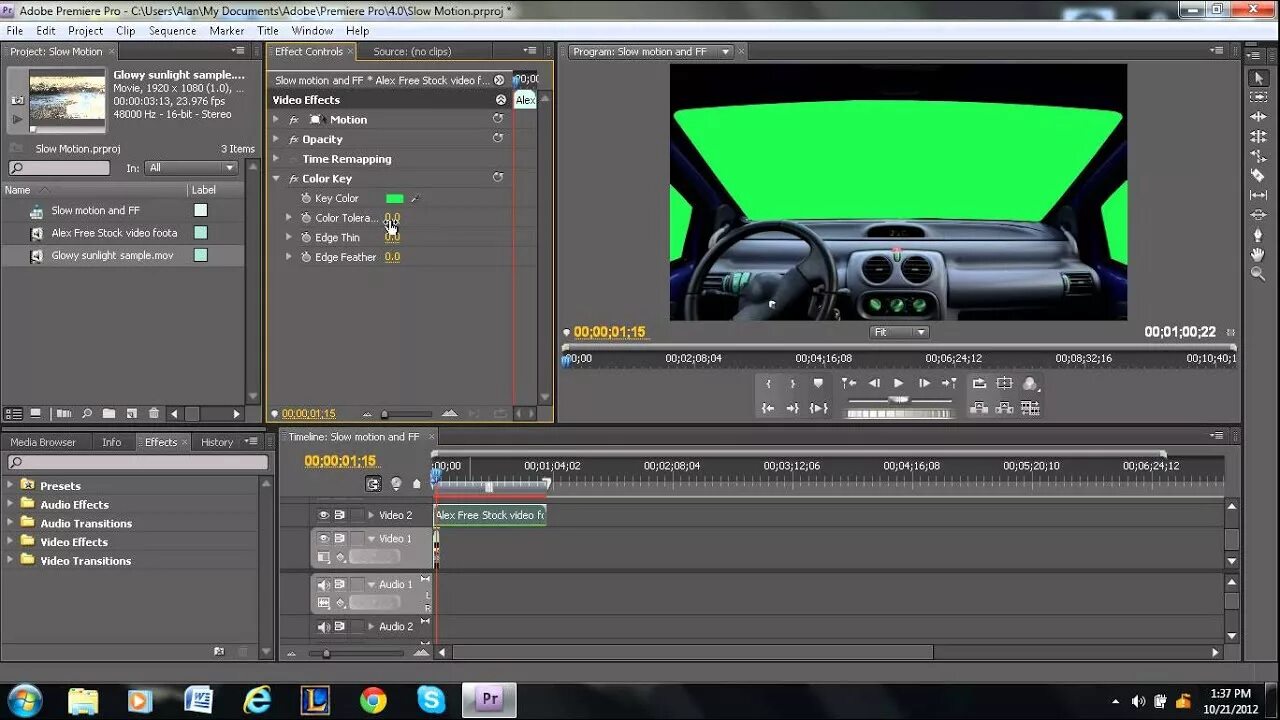Click the Find icon in Project panel
This screenshot has height=720, width=1280.
click(87, 414)
